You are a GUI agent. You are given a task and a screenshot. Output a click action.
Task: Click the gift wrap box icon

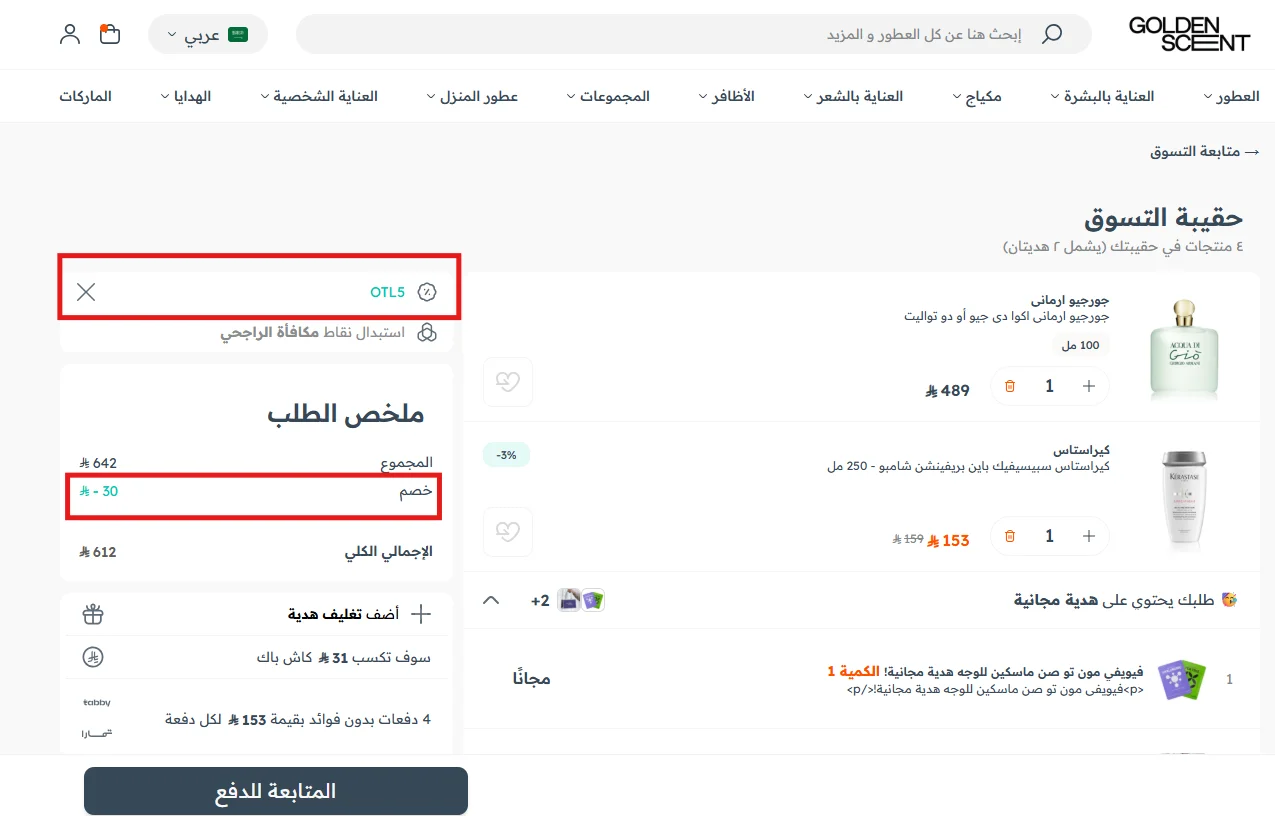point(93,614)
